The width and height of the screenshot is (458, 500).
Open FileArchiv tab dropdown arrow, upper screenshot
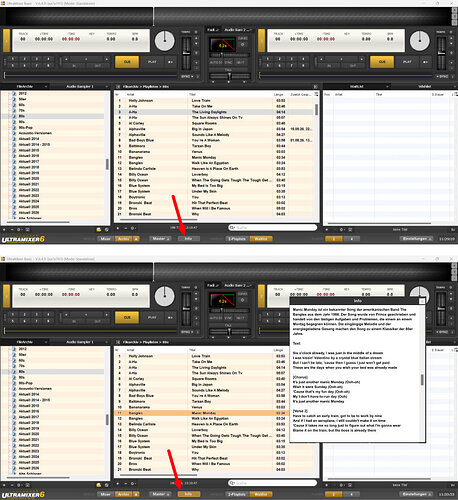click(x=46, y=87)
